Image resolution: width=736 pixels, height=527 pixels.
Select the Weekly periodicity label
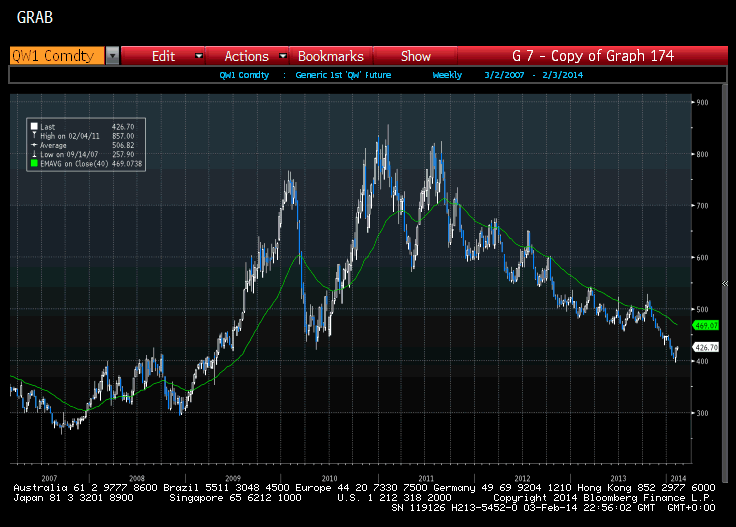[x=447, y=75]
